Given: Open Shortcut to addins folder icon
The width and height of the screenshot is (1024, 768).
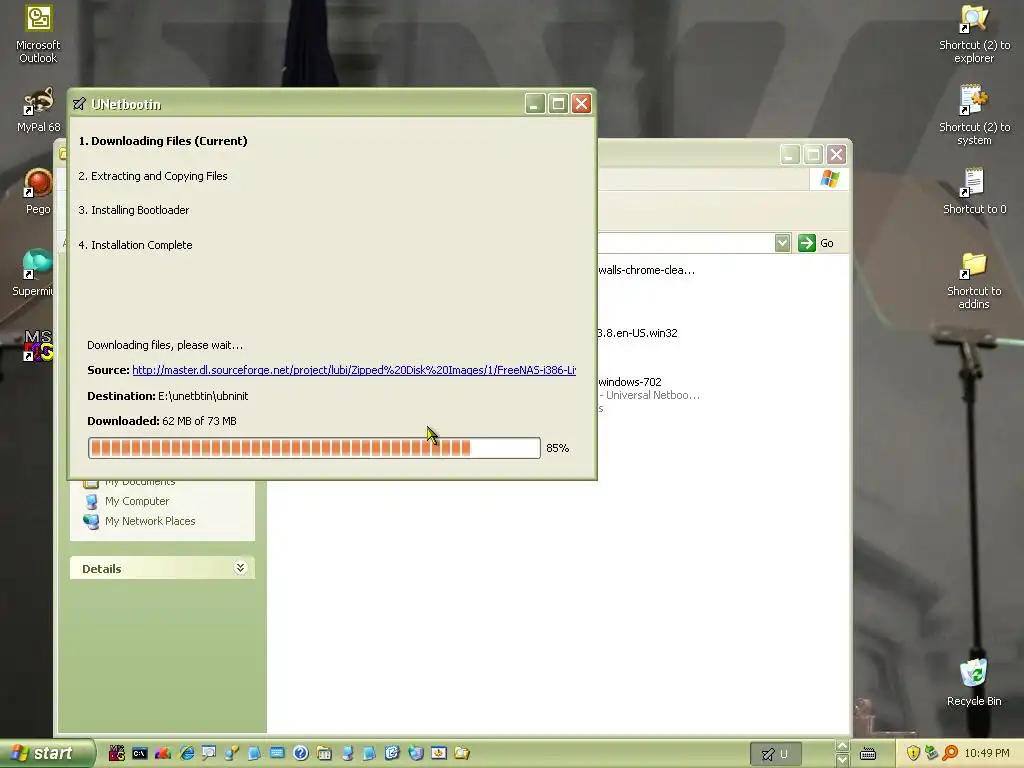Looking at the screenshot, I should pos(974,280).
